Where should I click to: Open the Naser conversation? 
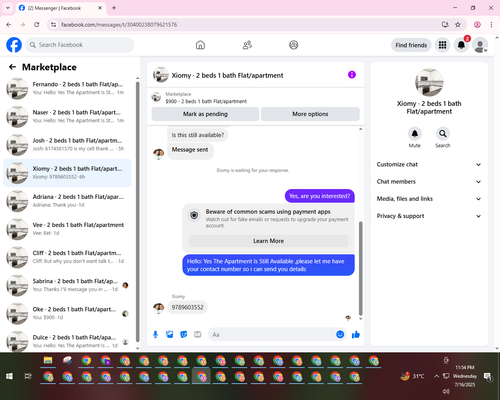(68, 117)
